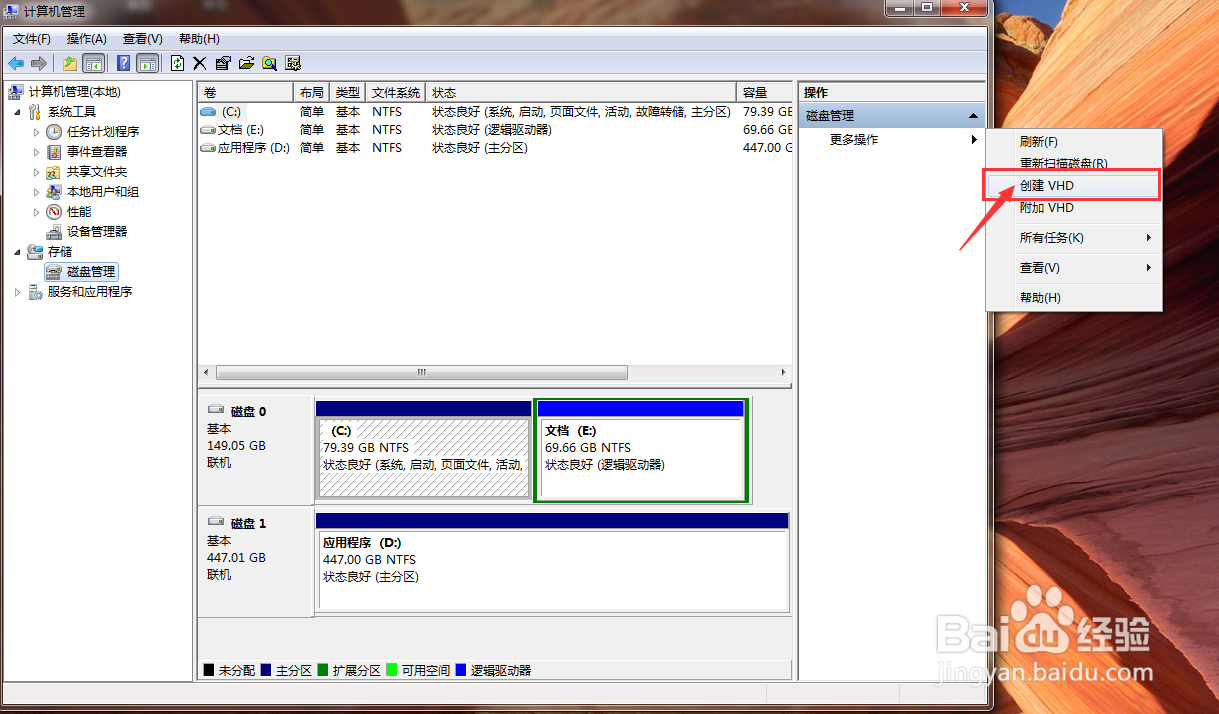1219x714 pixels.
Task: Select 系统工具 tree node
Action: coord(72,112)
